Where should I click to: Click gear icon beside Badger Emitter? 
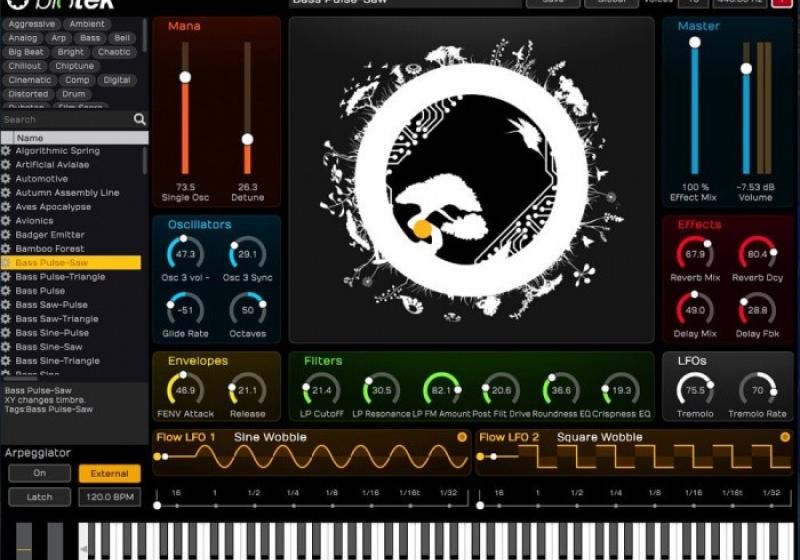pos(6,235)
